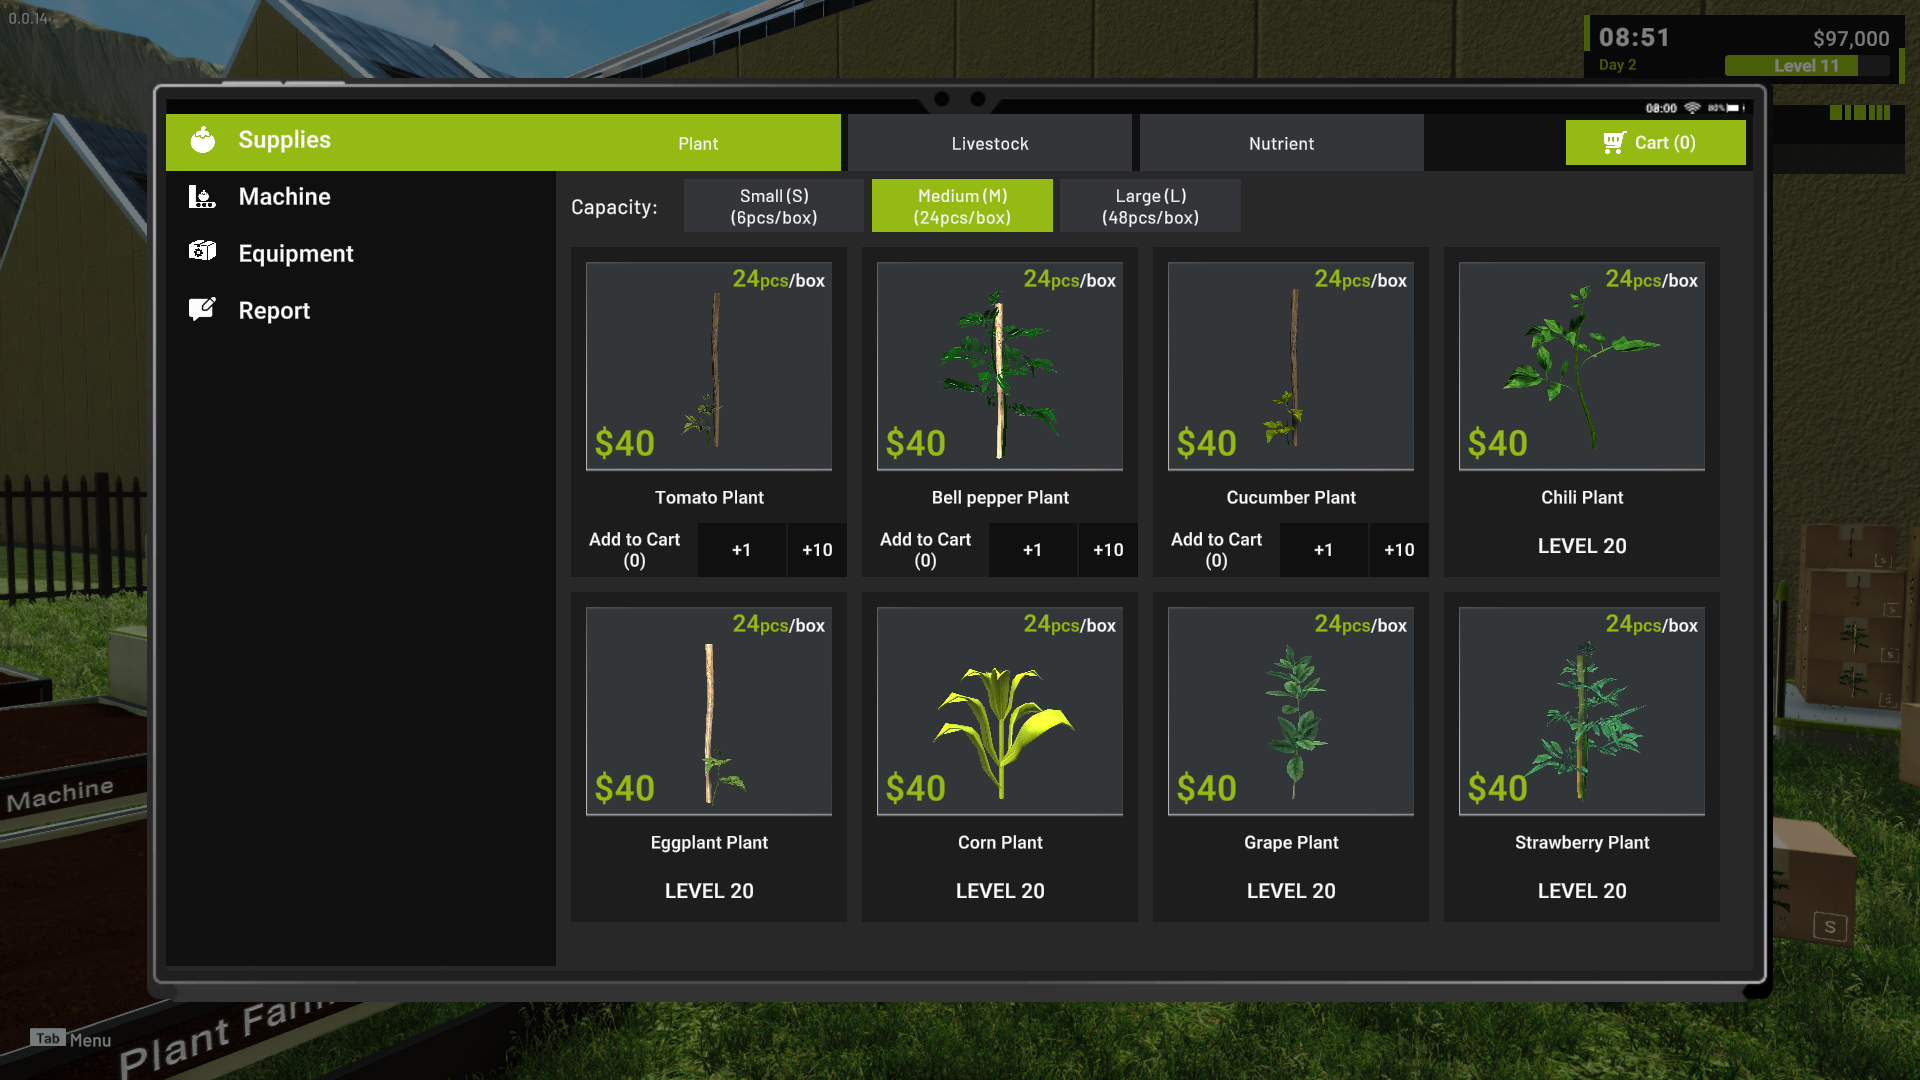Select the Grape Plant thumbnail

pyautogui.click(x=1291, y=711)
